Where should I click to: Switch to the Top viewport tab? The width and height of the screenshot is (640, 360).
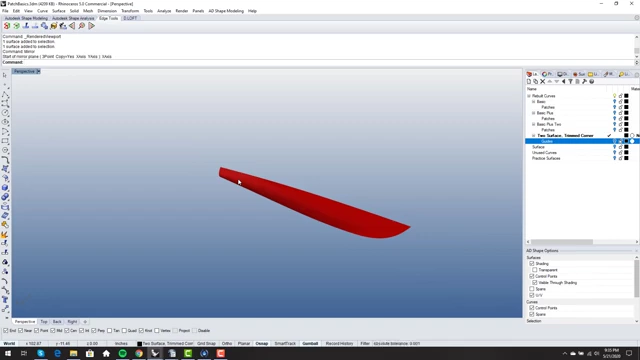coord(44,322)
